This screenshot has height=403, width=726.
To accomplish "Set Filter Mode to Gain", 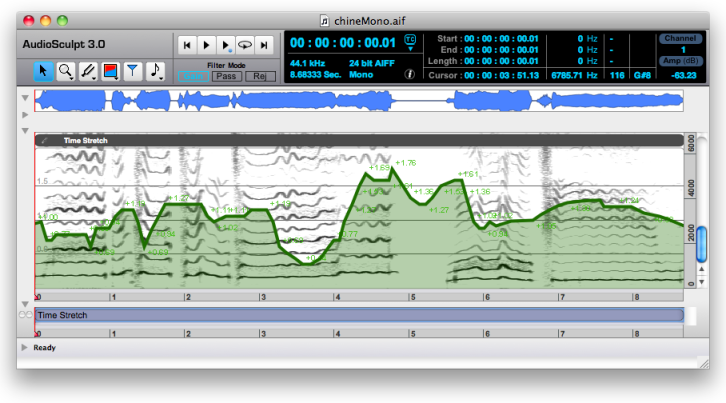I will click(194, 76).
